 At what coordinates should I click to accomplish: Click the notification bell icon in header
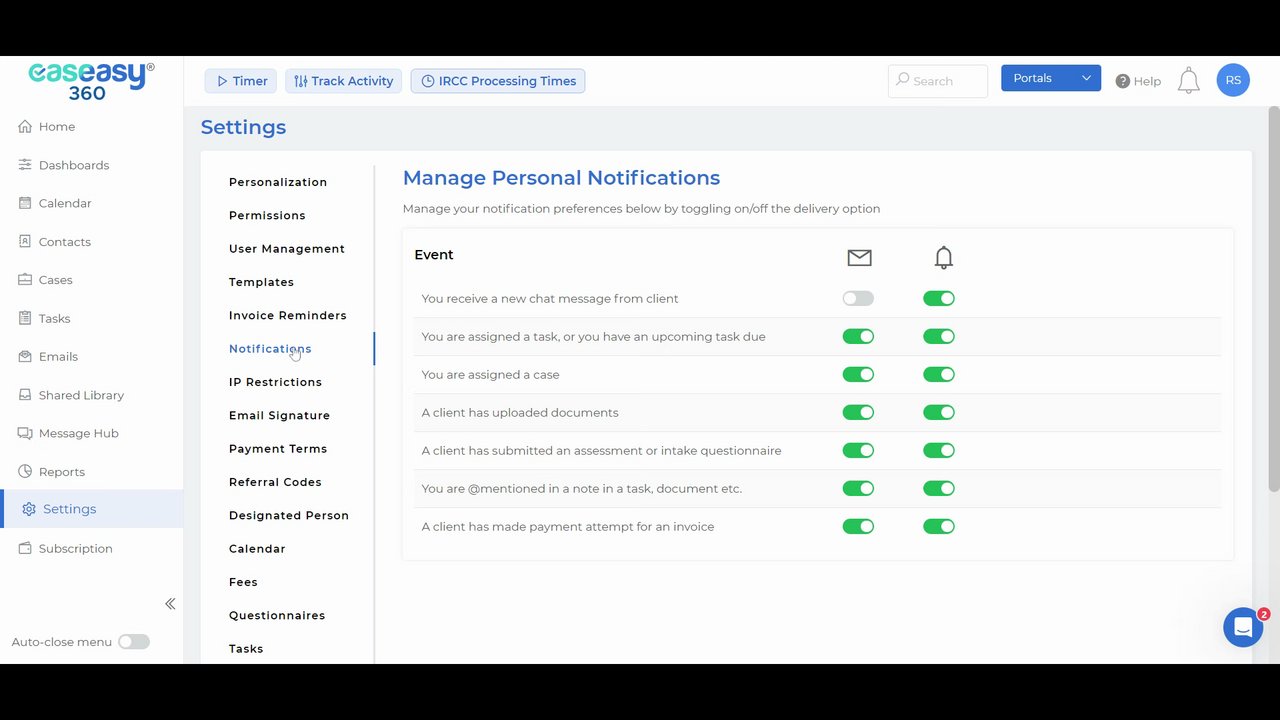[1188, 81]
